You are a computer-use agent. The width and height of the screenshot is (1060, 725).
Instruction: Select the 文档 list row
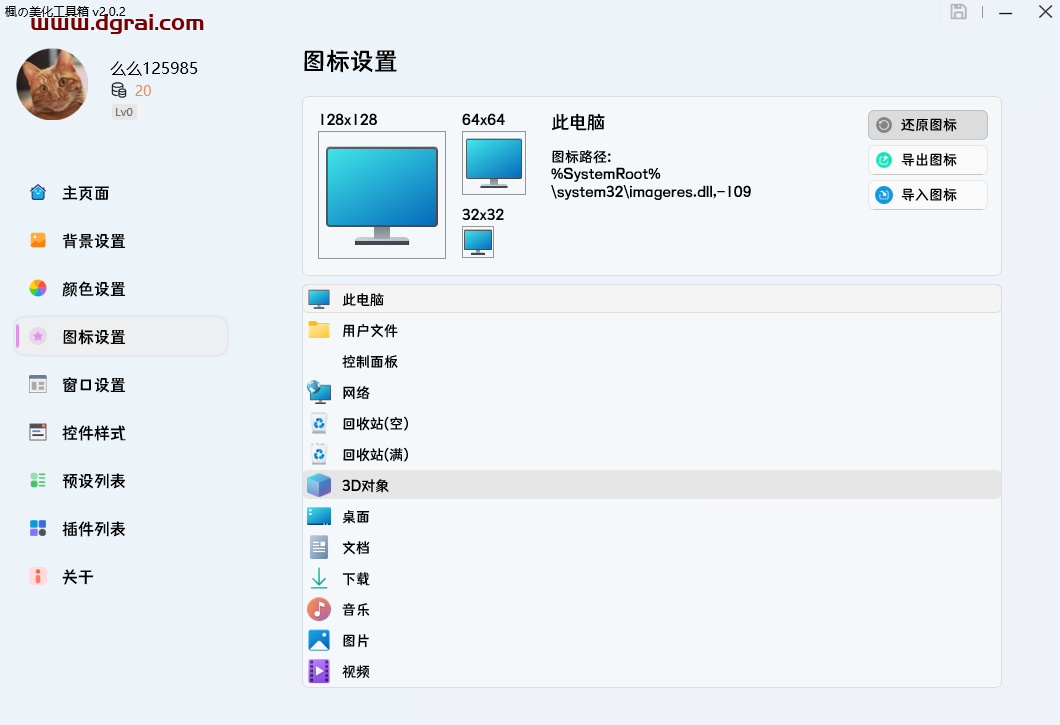pos(652,548)
